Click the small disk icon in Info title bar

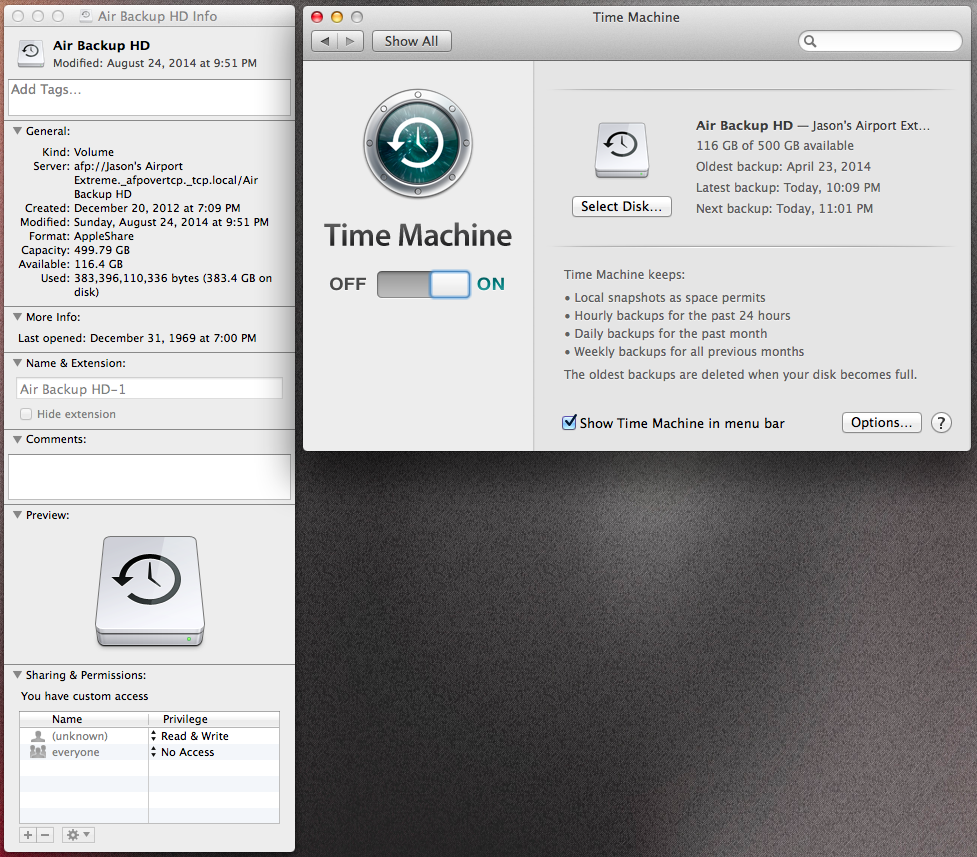(x=86, y=16)
